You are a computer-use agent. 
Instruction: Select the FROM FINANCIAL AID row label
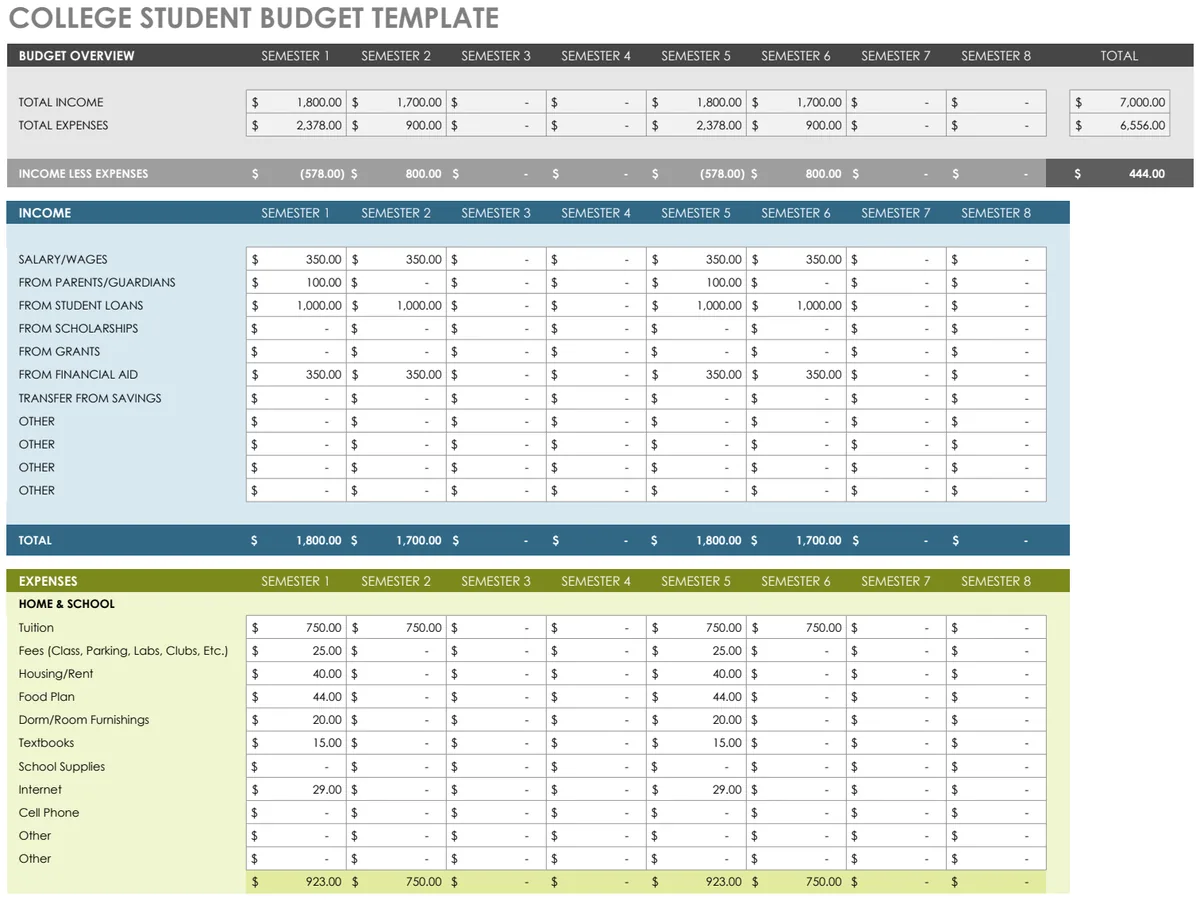[78, 374]
